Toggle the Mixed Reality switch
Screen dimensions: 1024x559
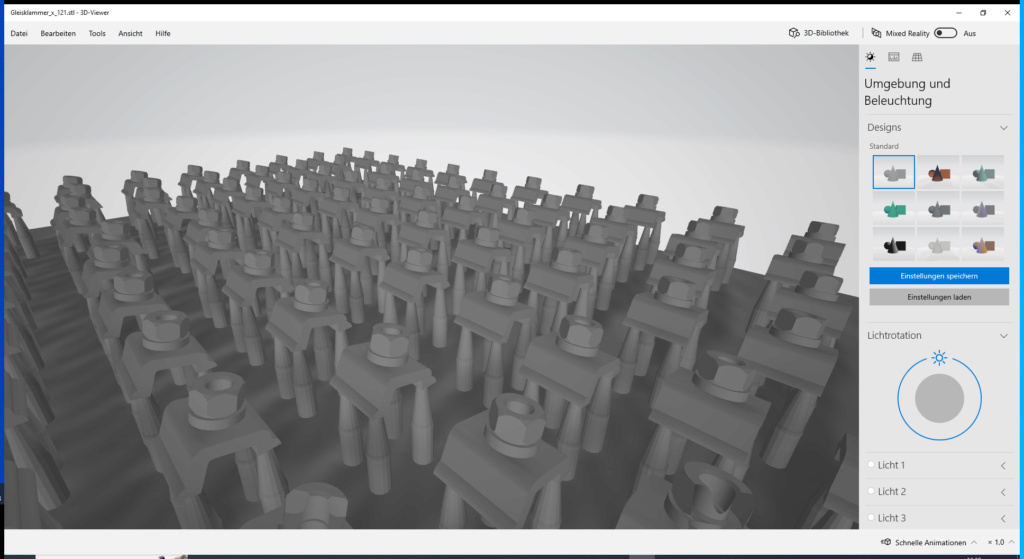pos(945,33)
